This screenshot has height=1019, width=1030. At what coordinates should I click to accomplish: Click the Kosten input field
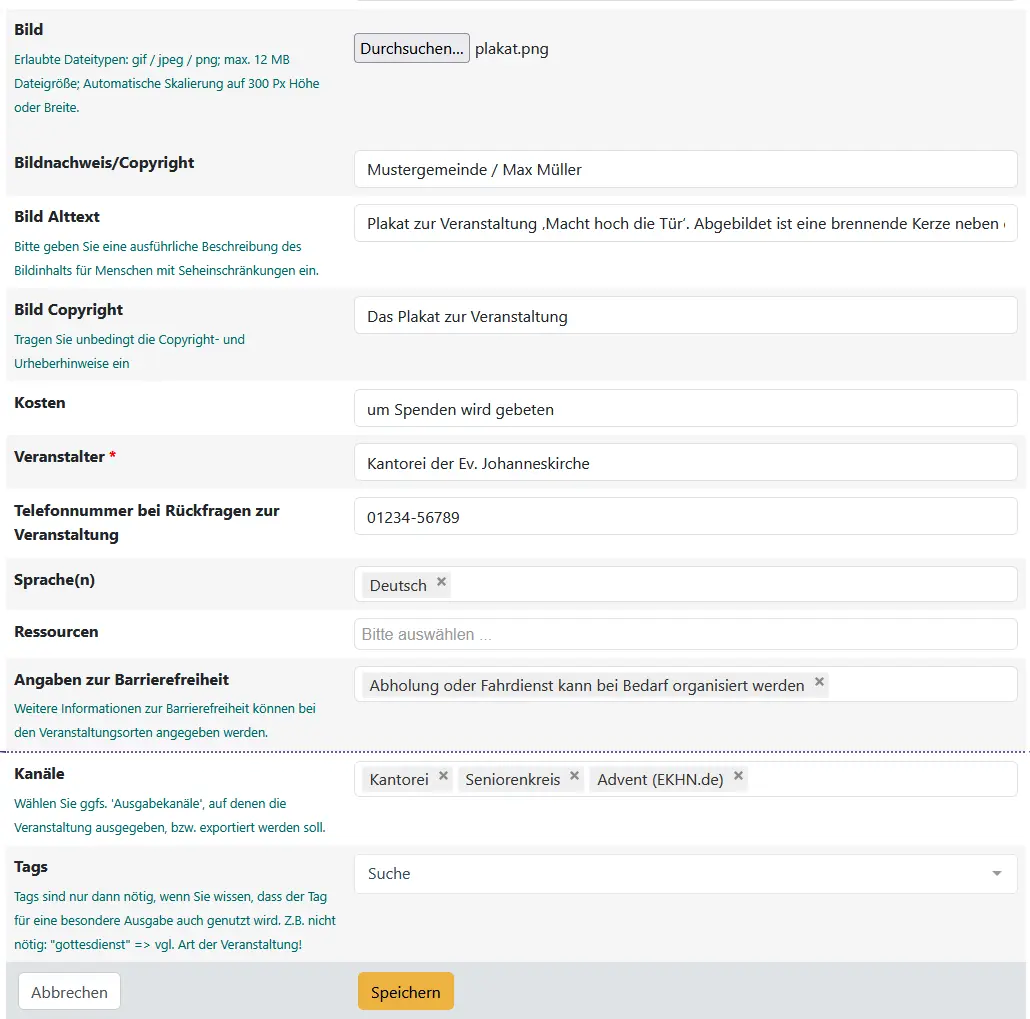[x=685, y=408]
